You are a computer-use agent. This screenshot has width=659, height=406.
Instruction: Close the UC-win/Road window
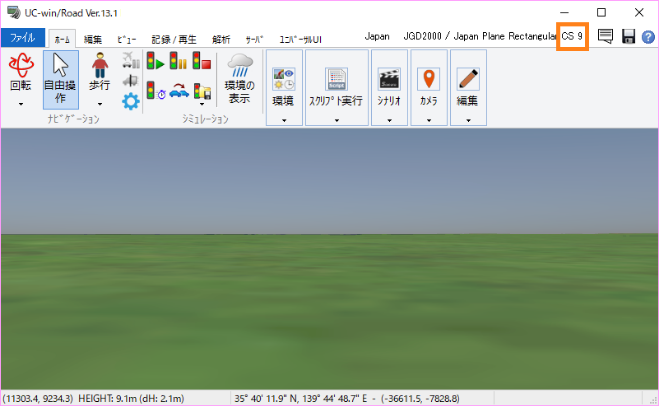(x=639, y=13)
